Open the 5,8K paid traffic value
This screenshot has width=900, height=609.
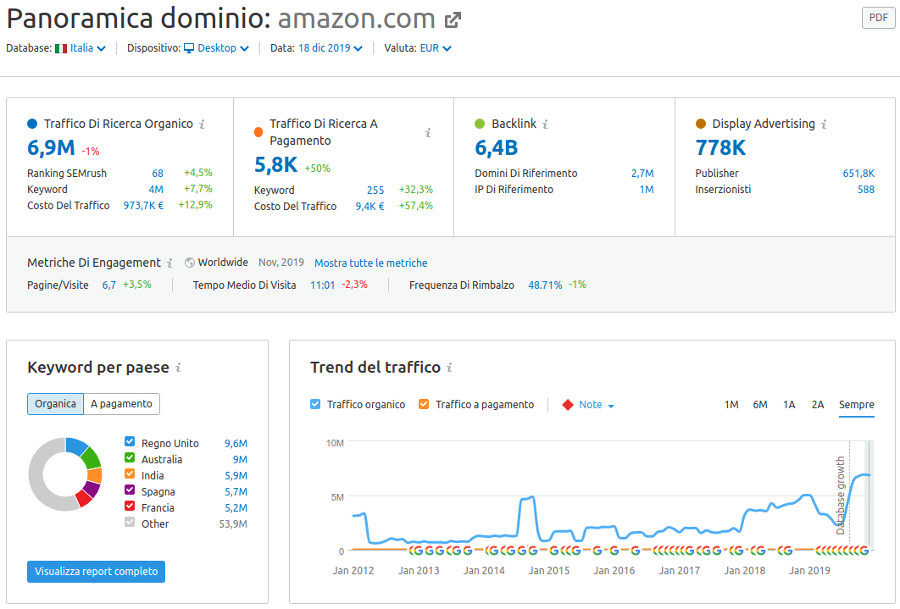[x=276, y=165]
